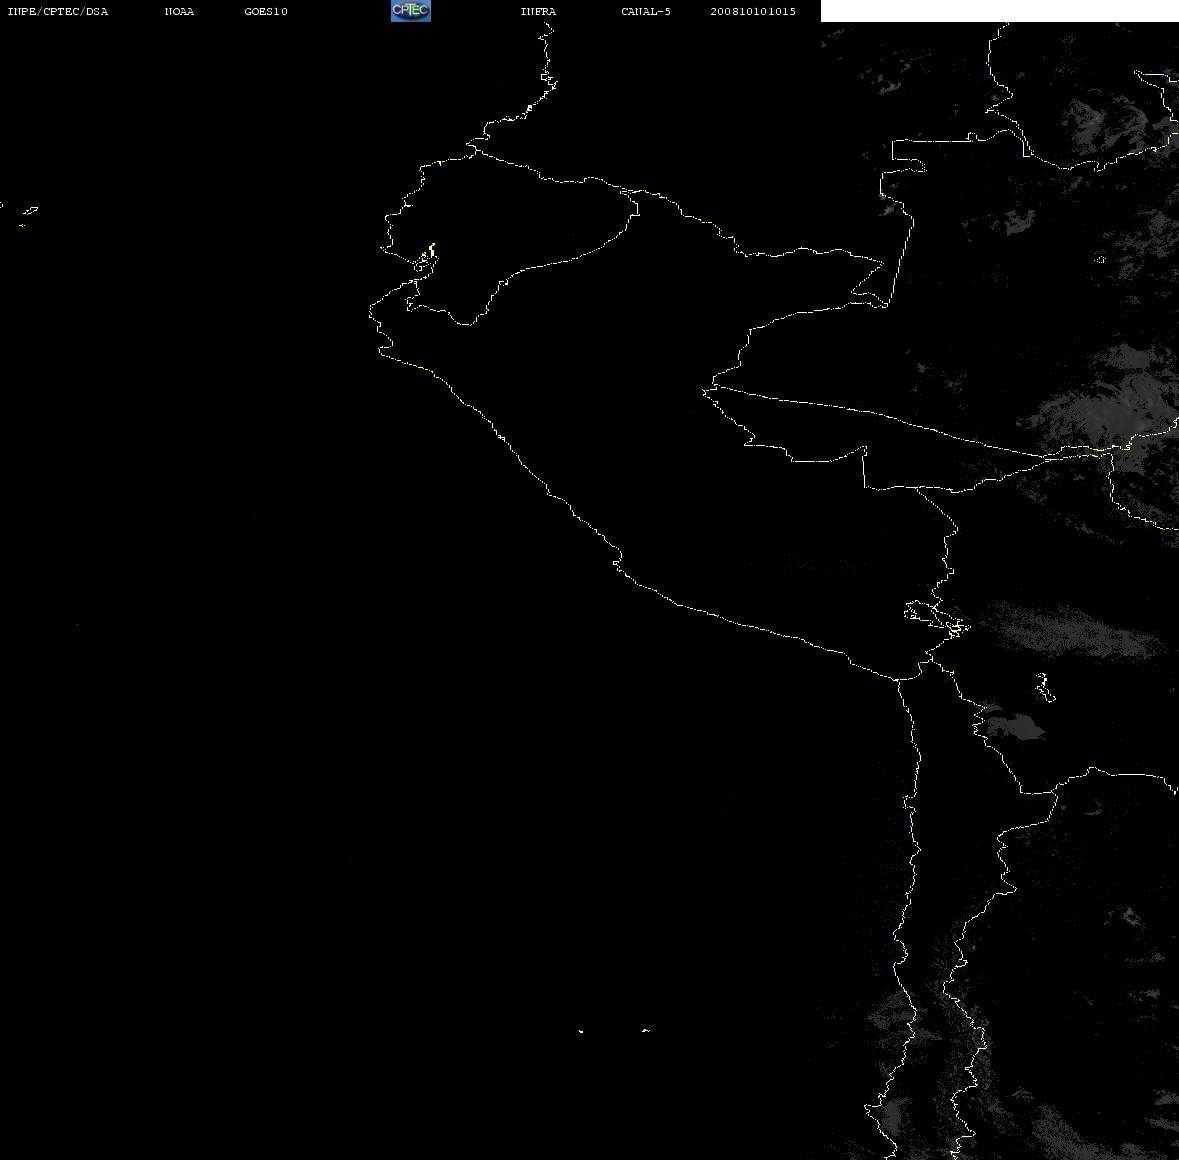Viewport: 1179px width, 1160px height.
Task: Click the NOAA label in the header
Action: [179, 11]
